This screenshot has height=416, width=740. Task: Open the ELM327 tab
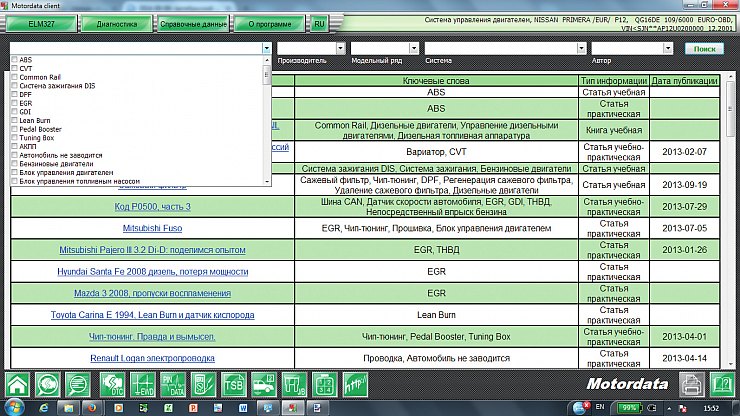(41, 24)
